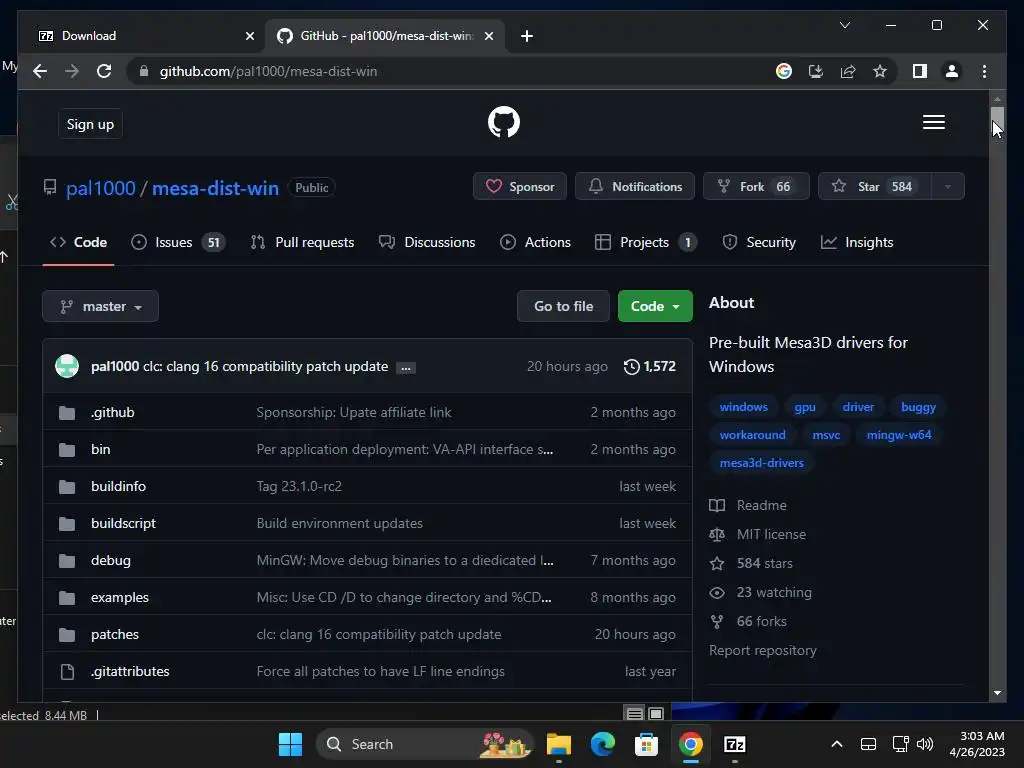Open the bin folder
The image size is (1024, 768).
point(101,449)
